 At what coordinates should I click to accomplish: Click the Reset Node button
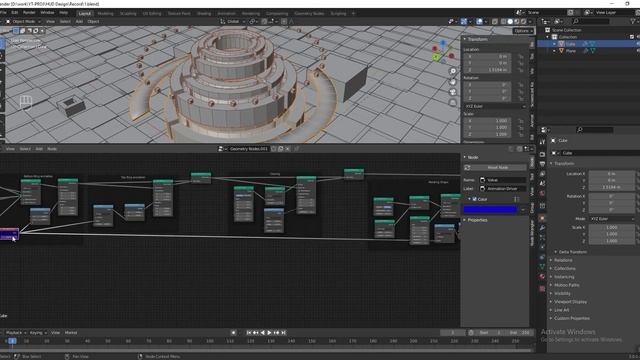498,168
